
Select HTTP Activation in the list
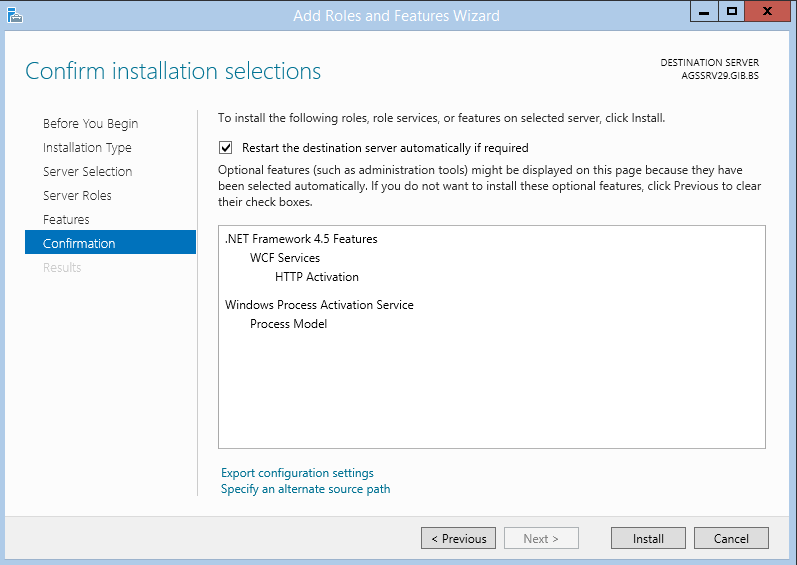317,277
